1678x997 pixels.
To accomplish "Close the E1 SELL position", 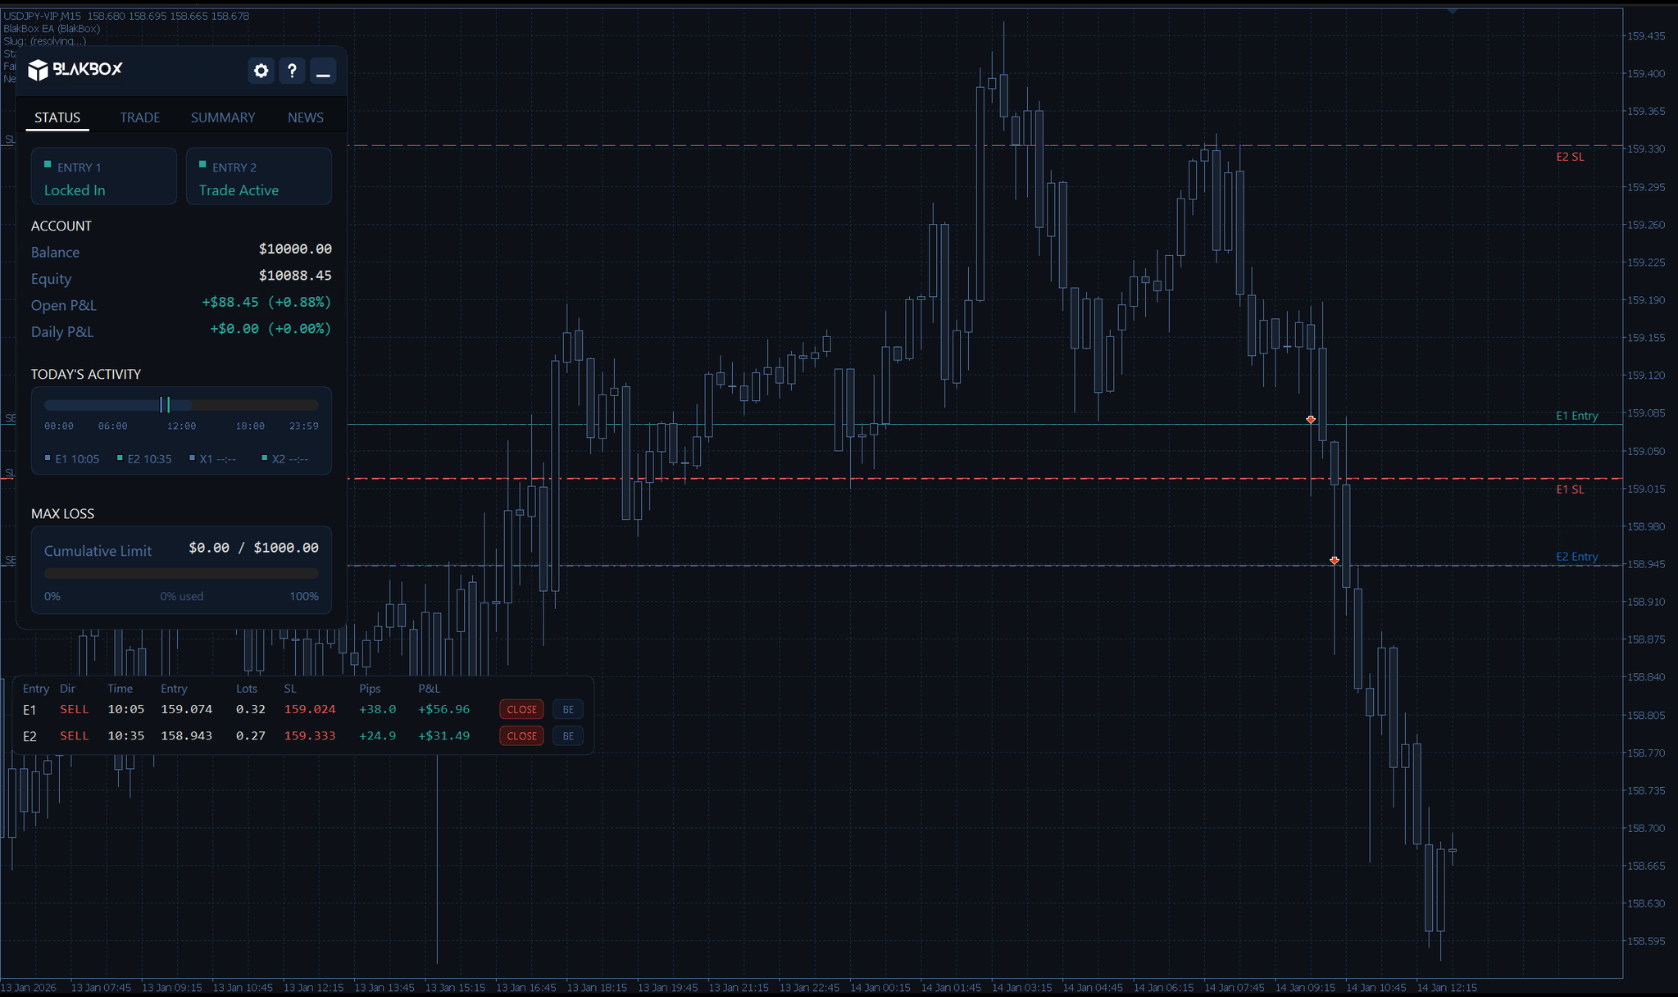I will click(x=520, y=709).
